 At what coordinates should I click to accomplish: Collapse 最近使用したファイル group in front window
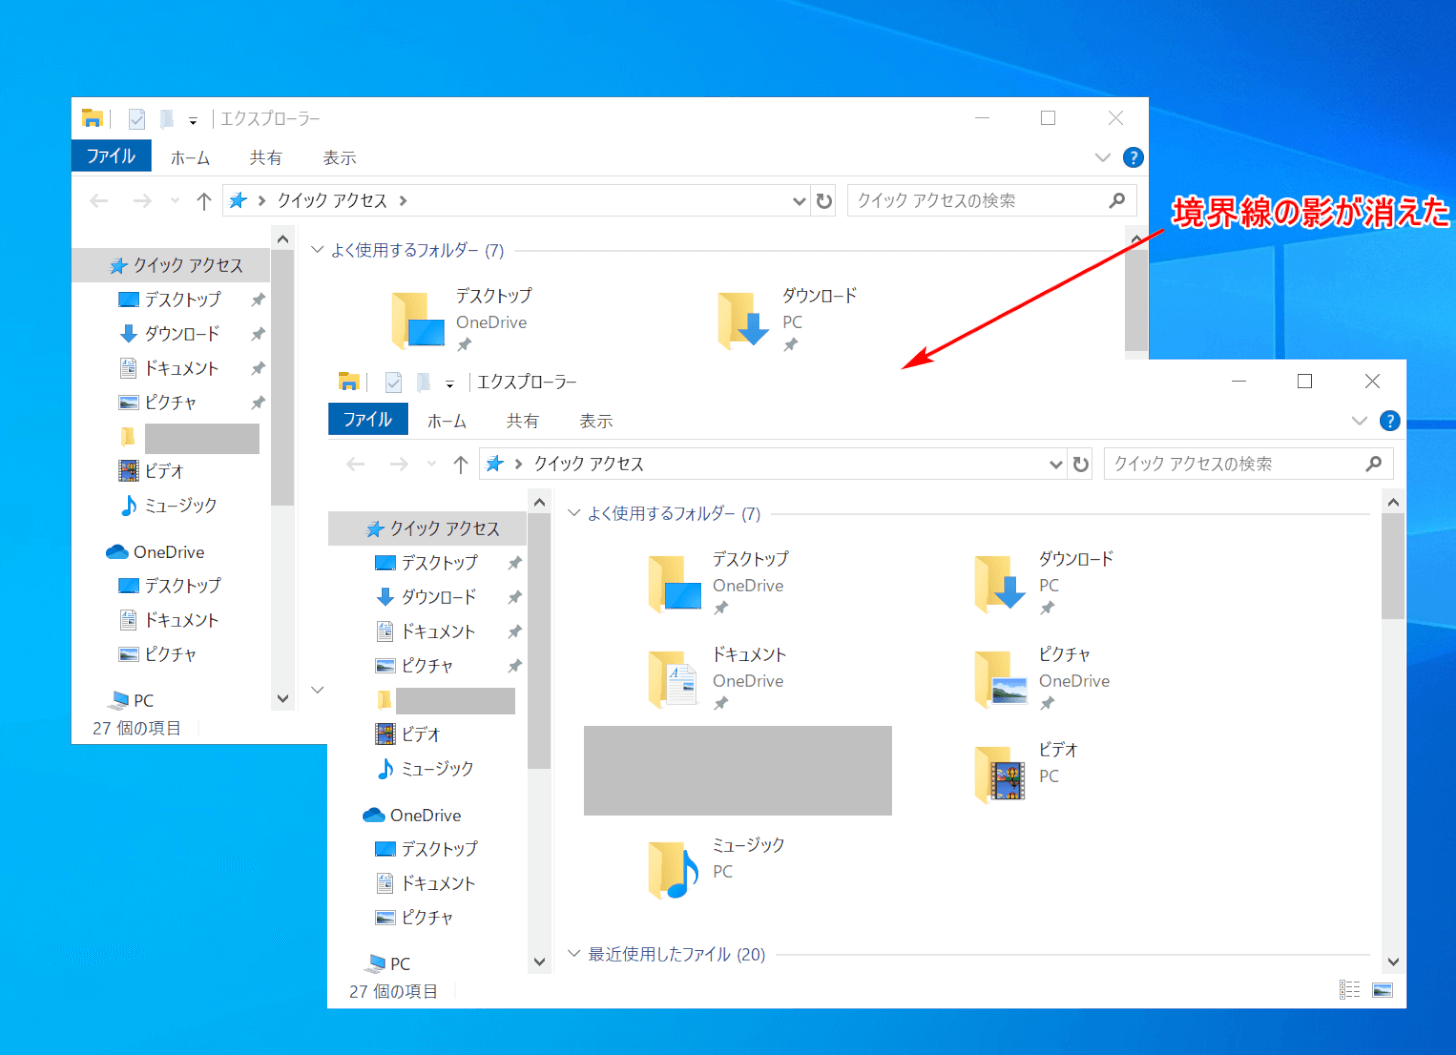pyautogui.click(x=574, y=954)
